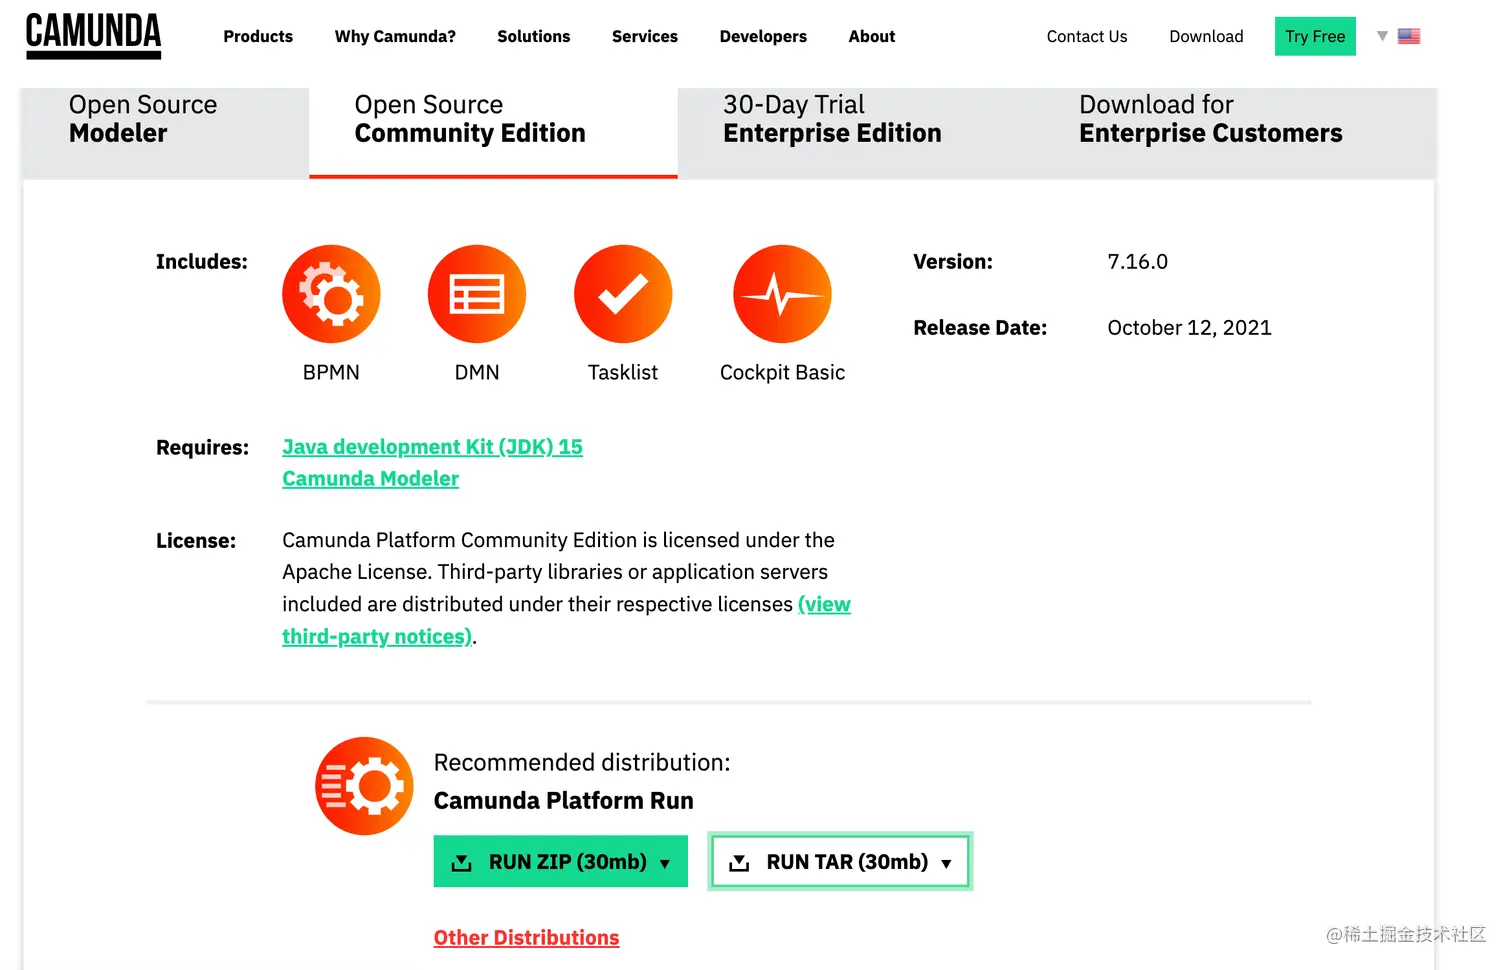Click the Download link in header

[x=1206, y=36]
